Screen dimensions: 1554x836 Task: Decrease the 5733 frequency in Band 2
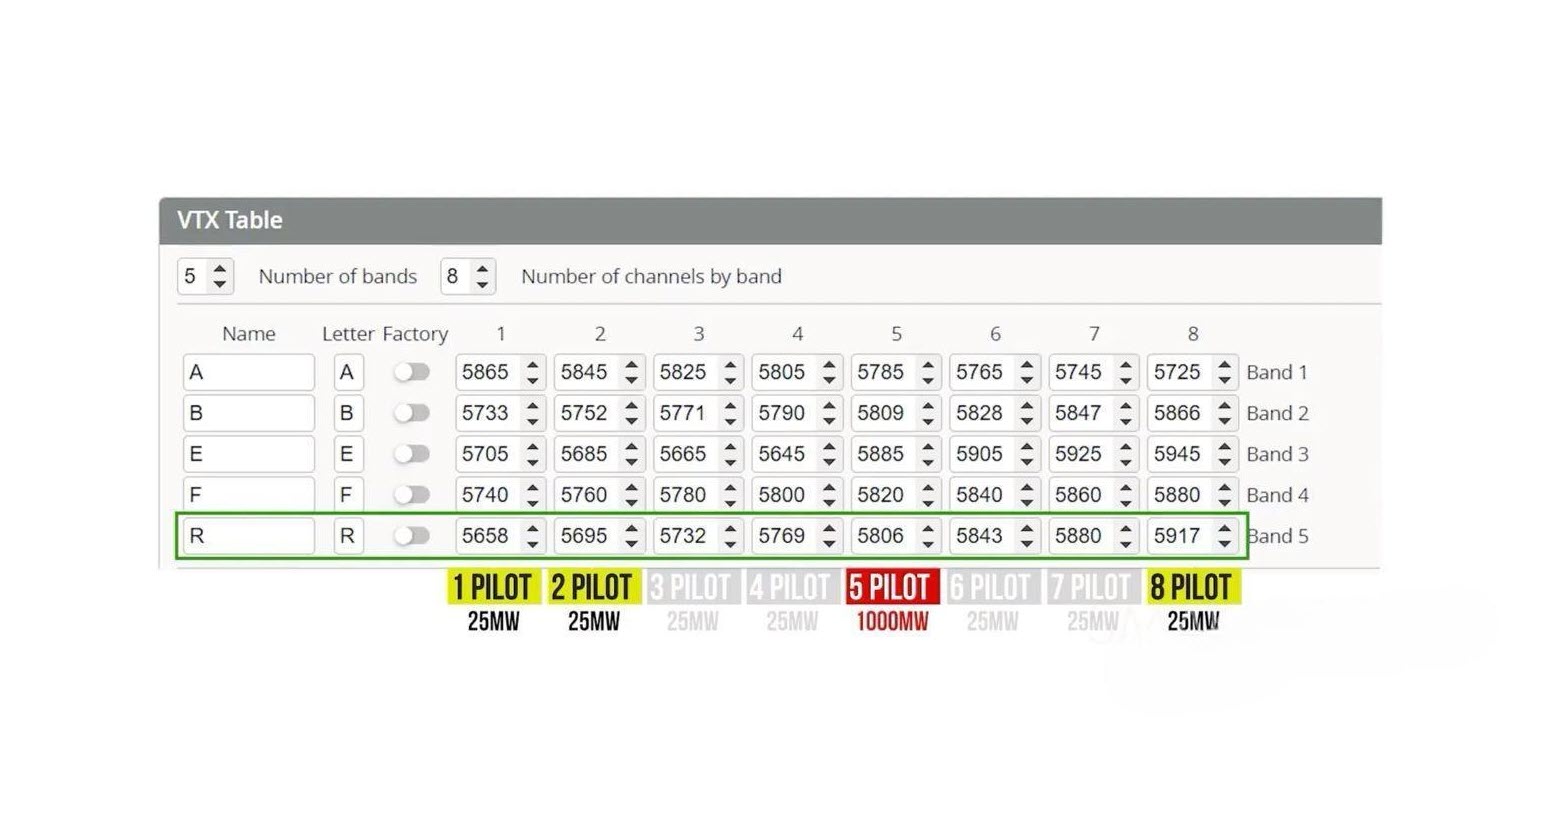pyautogui.click(x=533, y=421)
